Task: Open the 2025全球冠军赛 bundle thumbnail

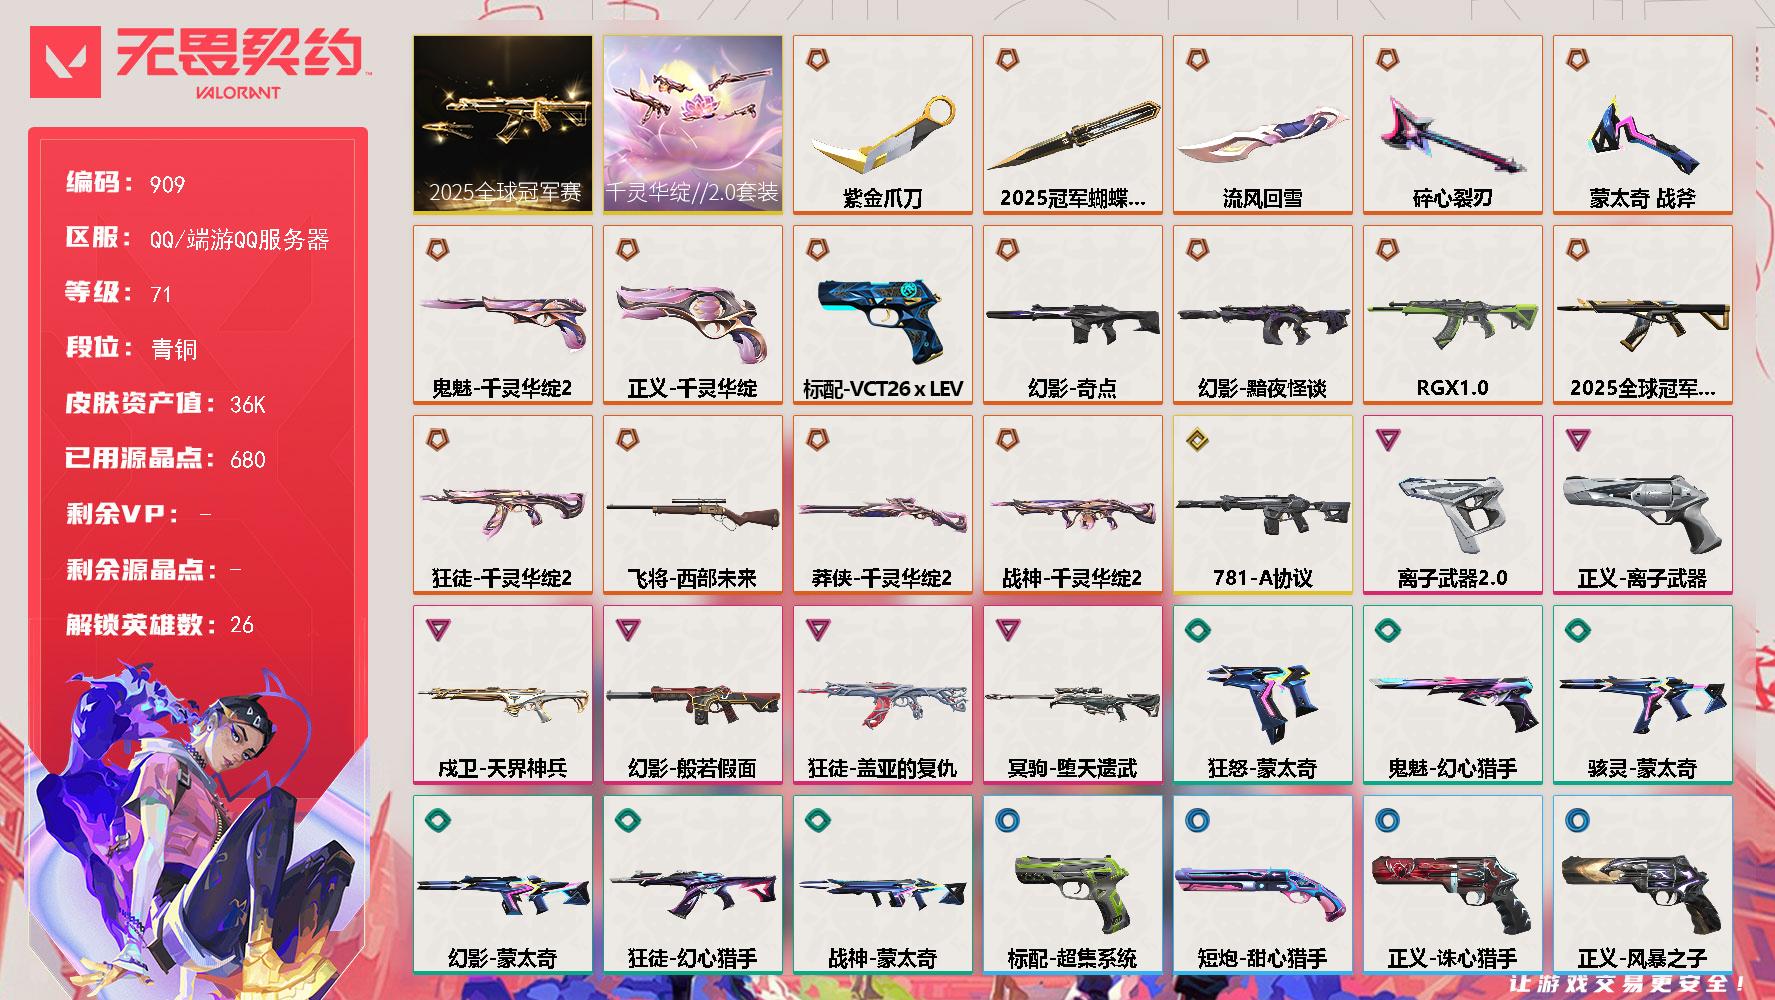Action: [x=503, y=125]
